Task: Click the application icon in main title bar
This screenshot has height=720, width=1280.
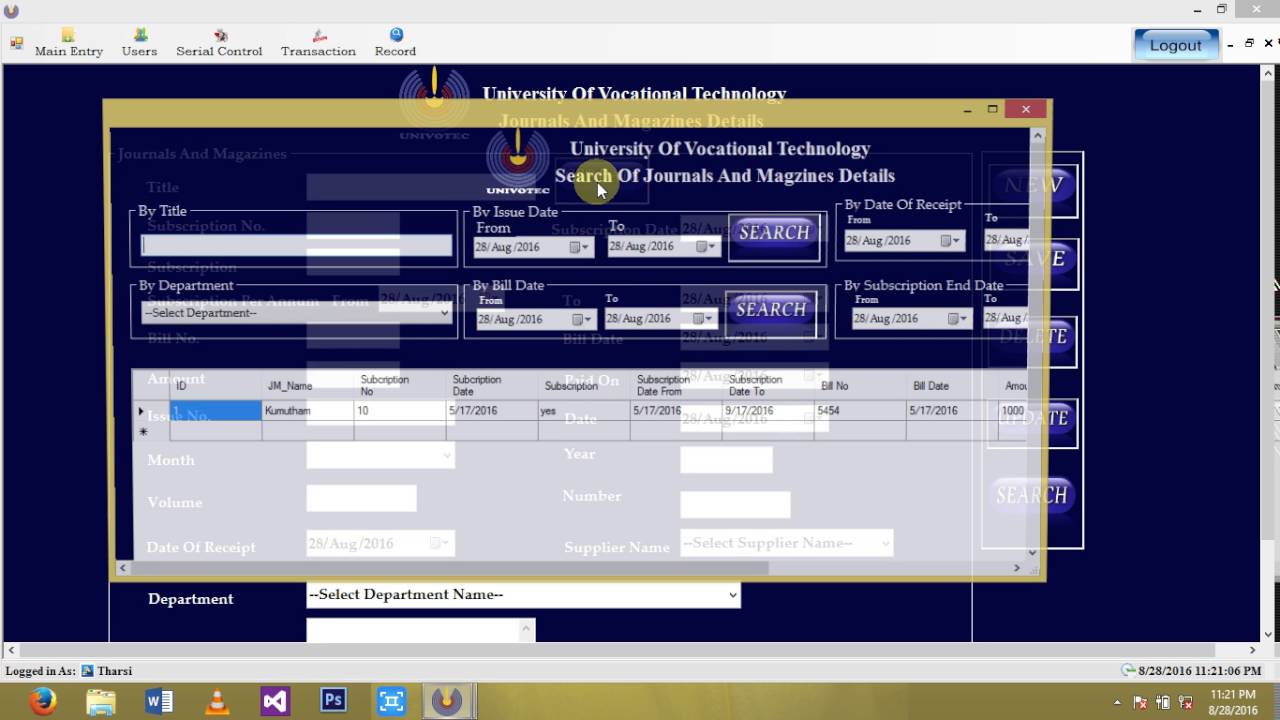Action: (x=11, y=10)
